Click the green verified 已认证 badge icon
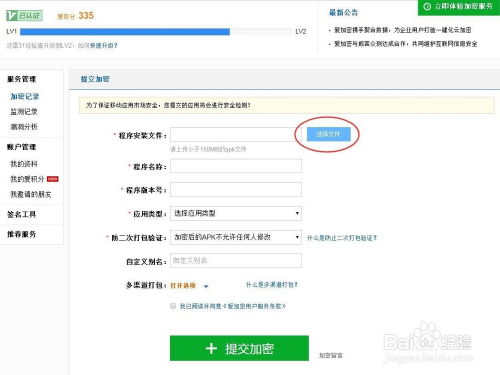 point(25,16)
